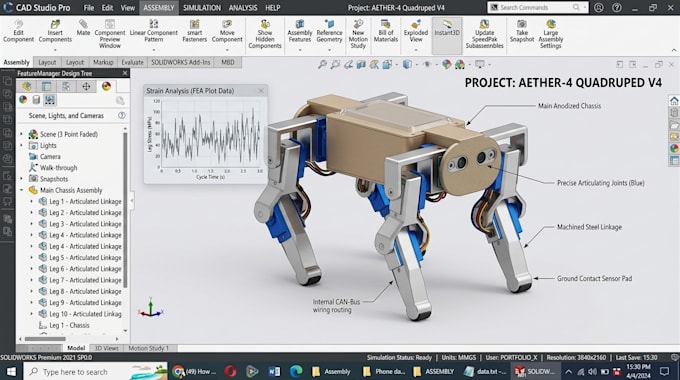
Task: Select Move Component tool
Action: (227, 31)
